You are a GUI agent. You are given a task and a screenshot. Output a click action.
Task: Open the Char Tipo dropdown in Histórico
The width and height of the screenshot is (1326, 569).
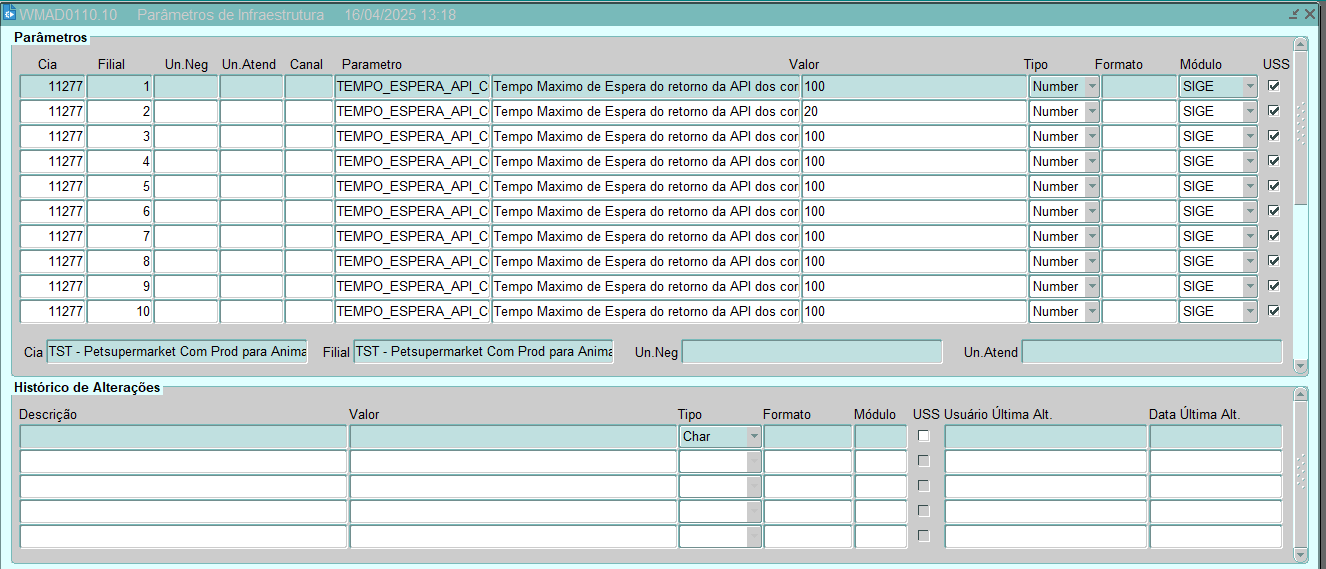[753, 437]
